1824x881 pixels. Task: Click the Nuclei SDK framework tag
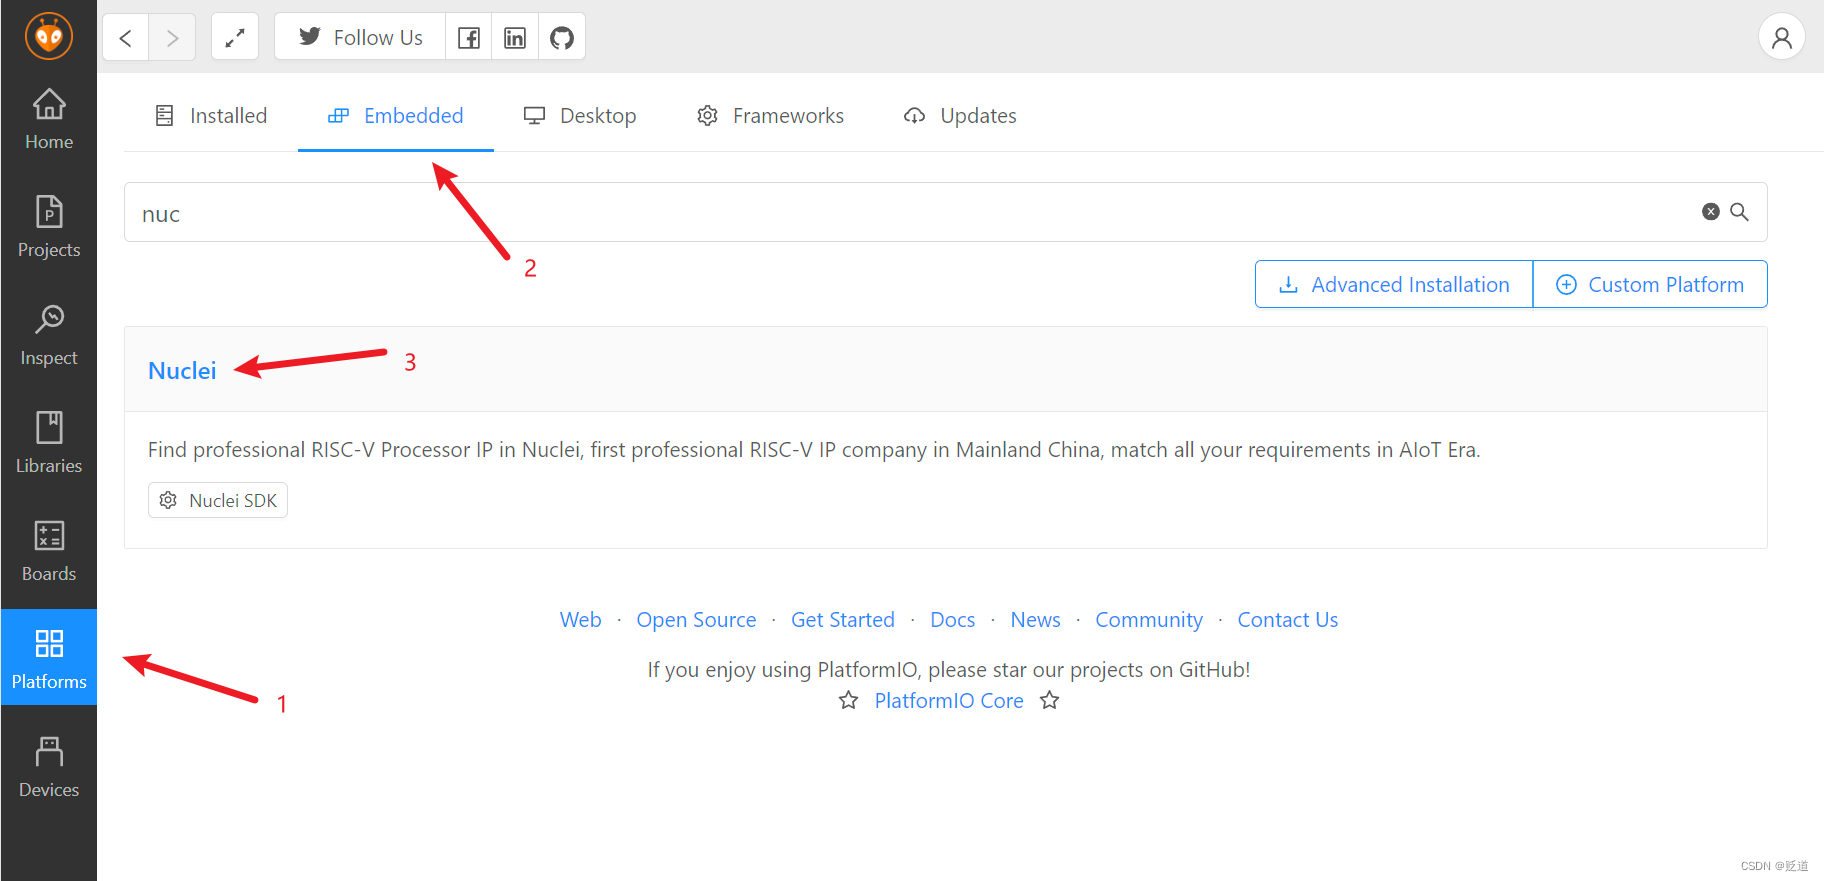click(218, 500)
